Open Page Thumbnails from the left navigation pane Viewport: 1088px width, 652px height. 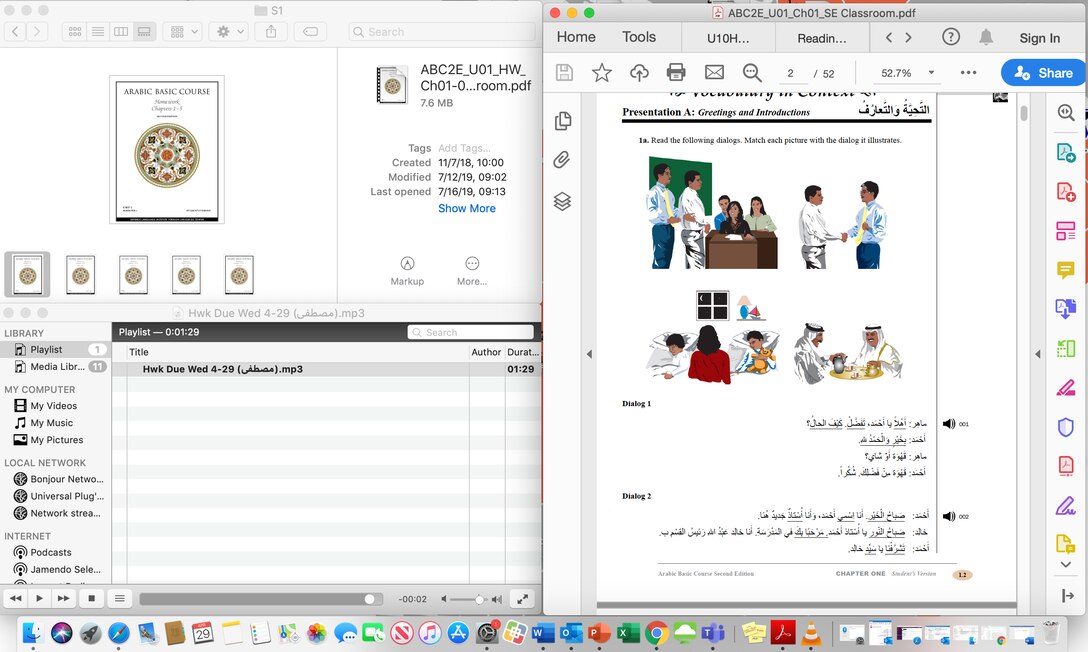[x=563, y=119]
